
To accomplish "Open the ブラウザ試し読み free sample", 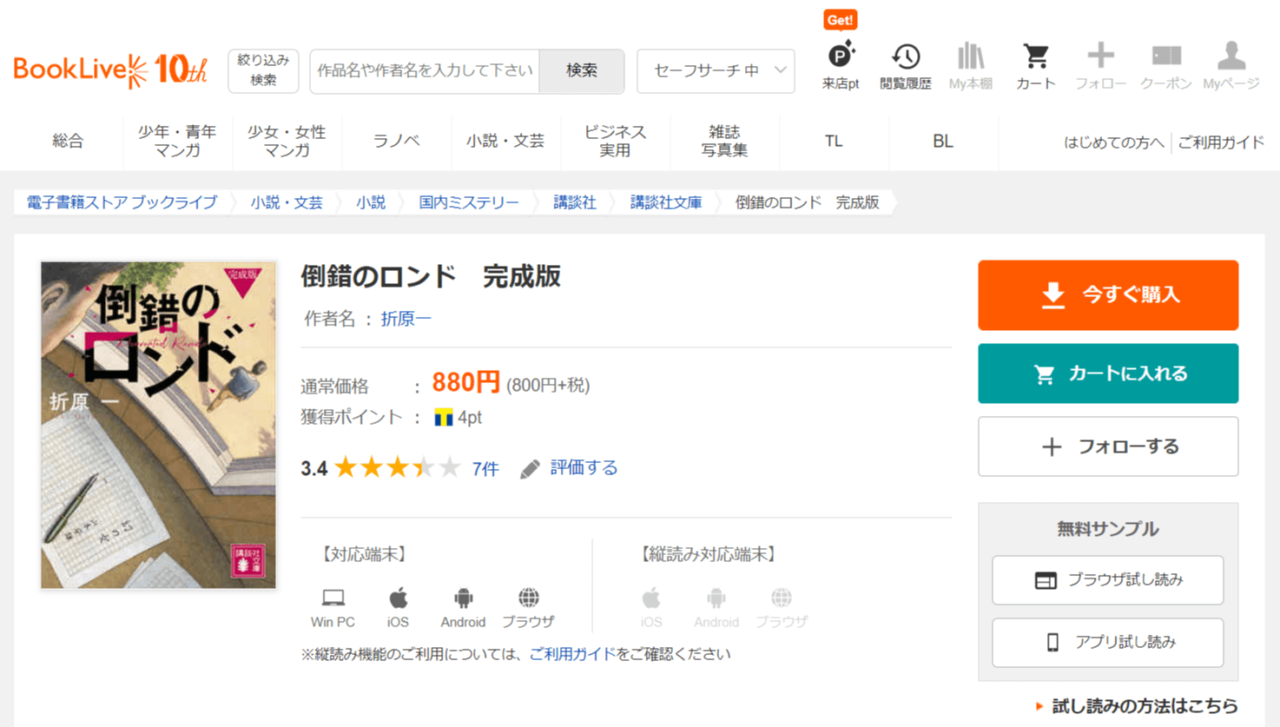I will pos(1107,580).
